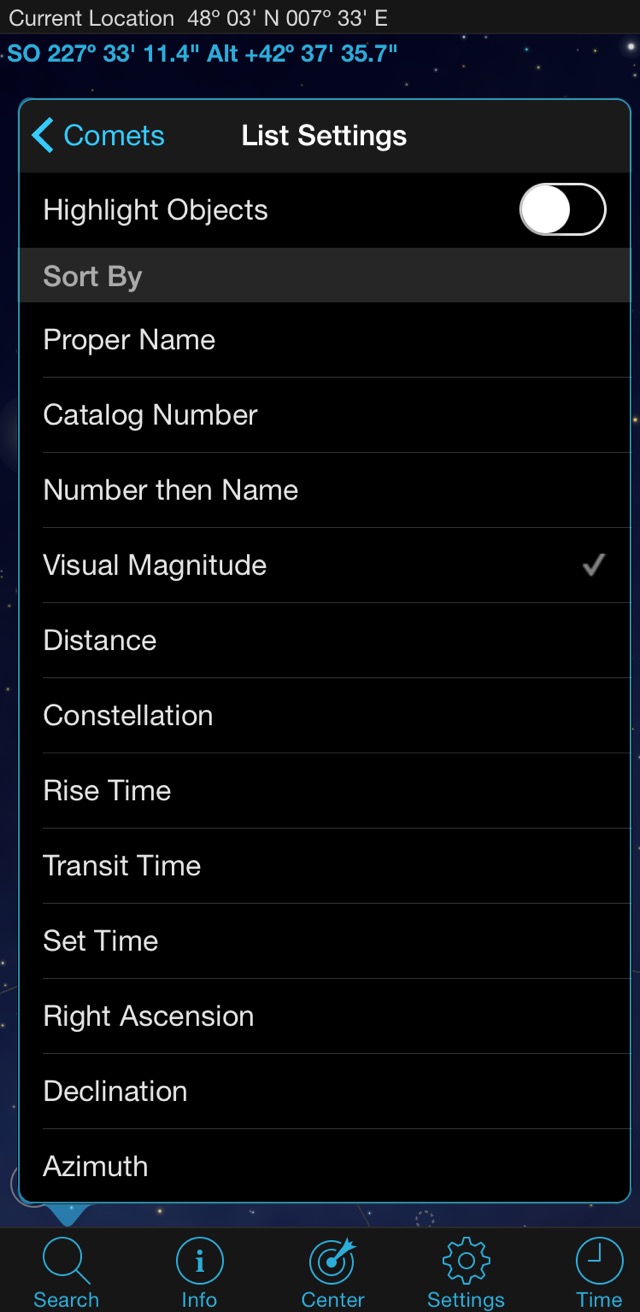
Task: Sort by Declination
Action: coord(115,1091)
